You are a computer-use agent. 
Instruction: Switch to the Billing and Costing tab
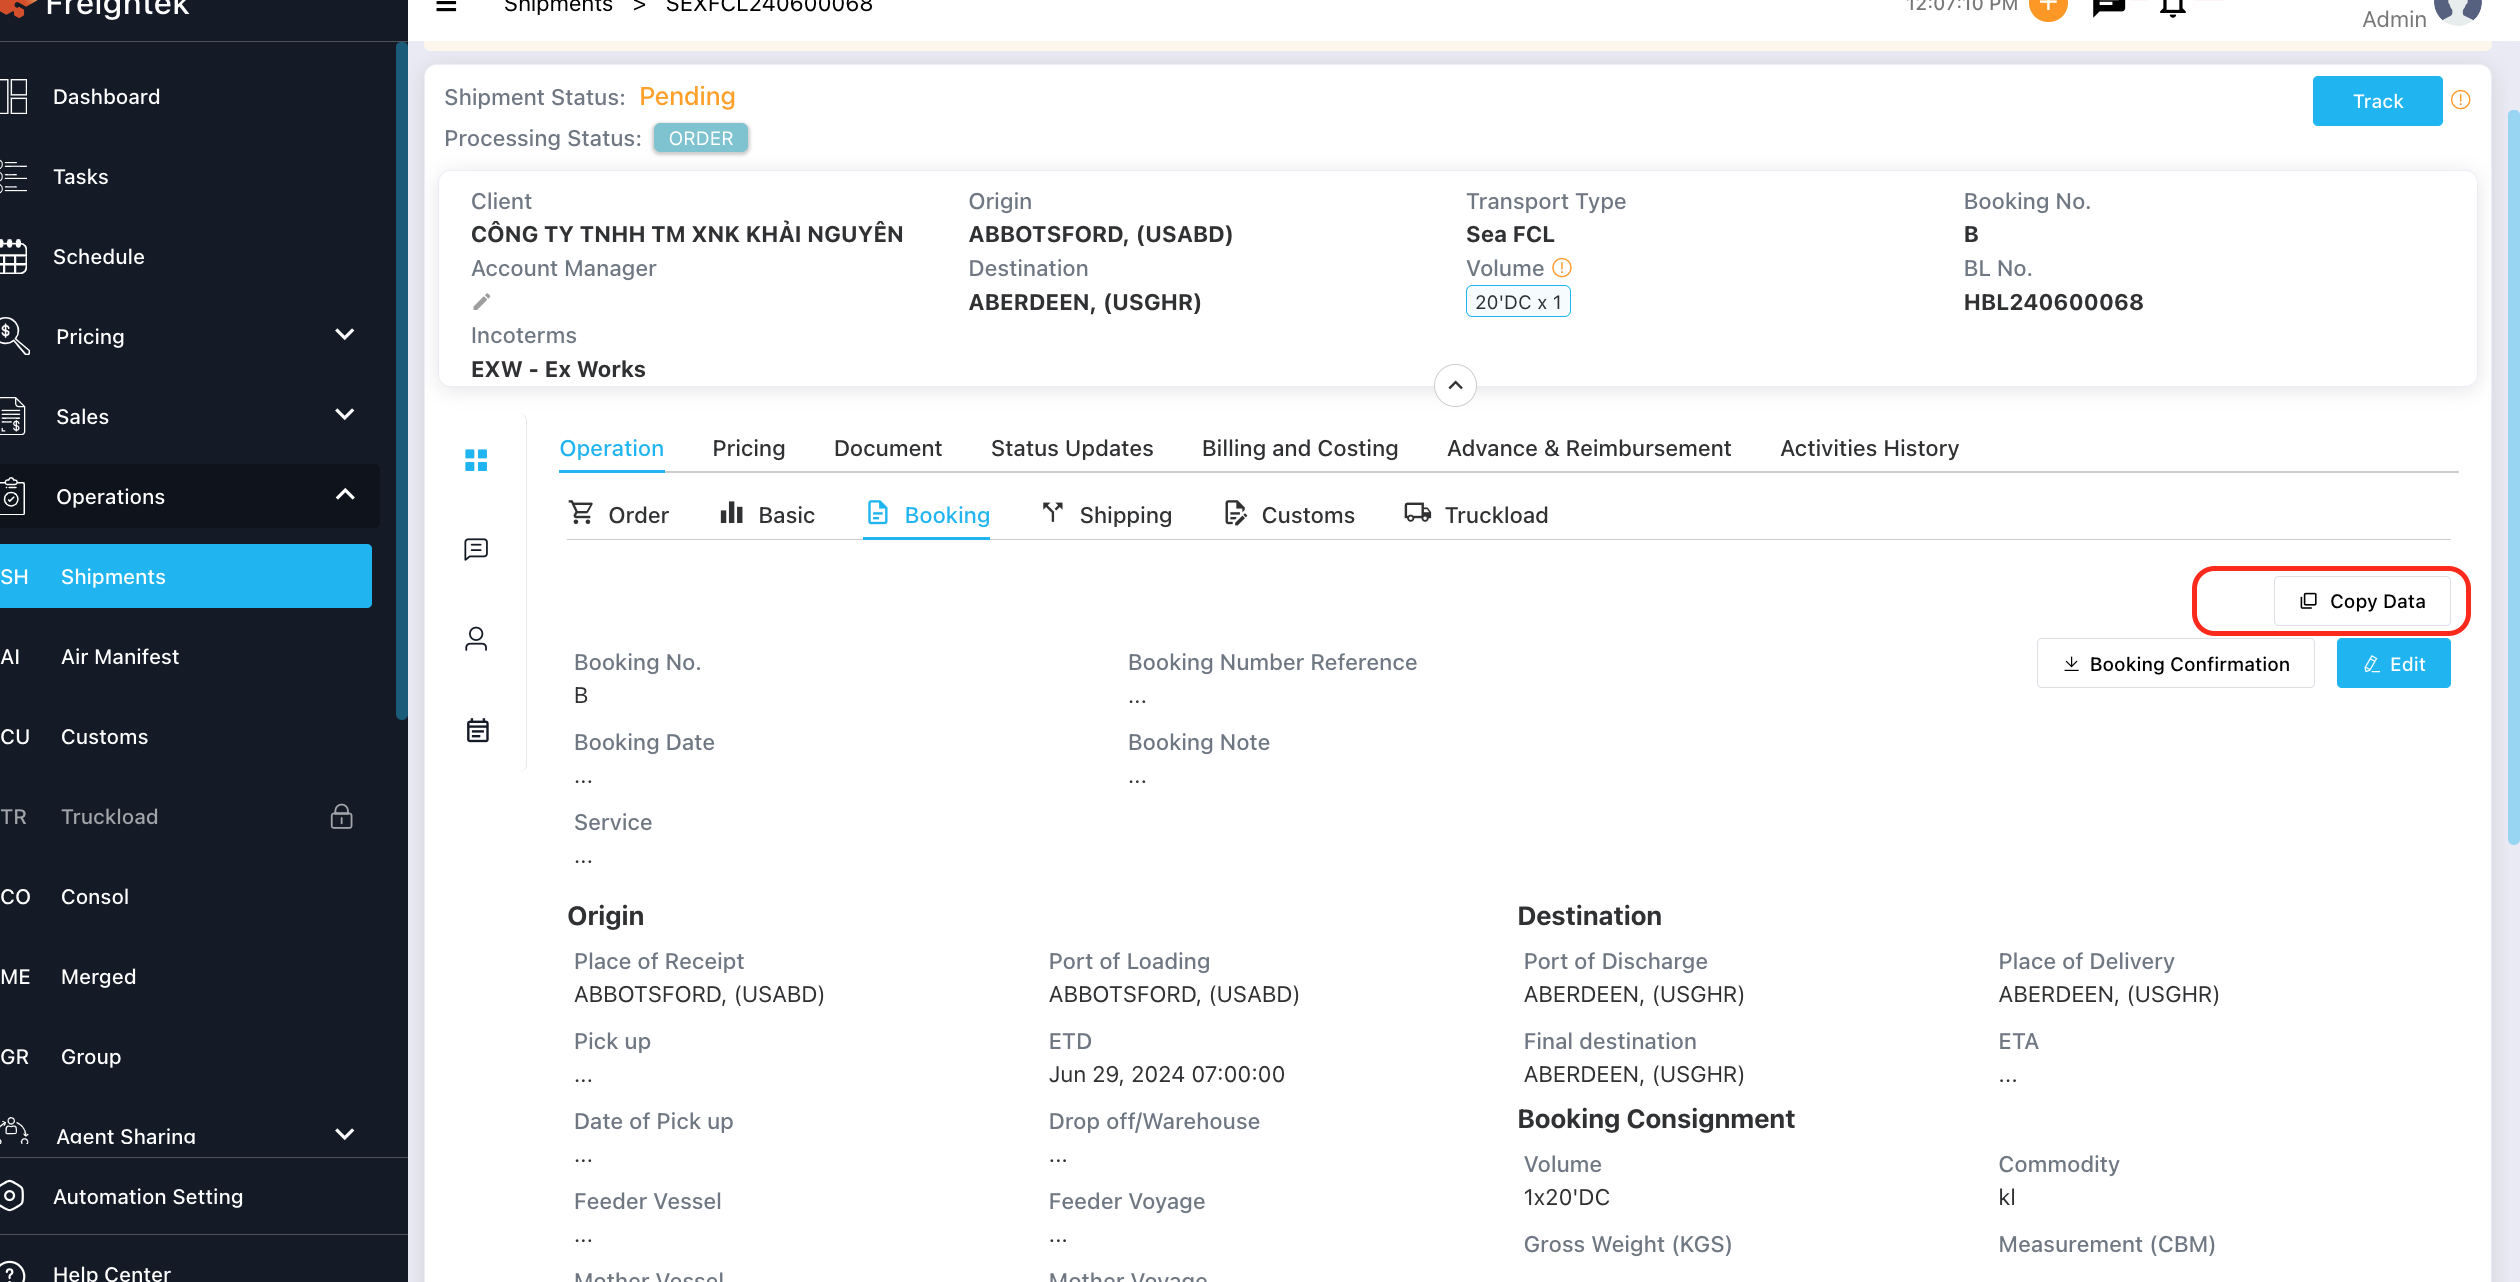(1299, 448)
